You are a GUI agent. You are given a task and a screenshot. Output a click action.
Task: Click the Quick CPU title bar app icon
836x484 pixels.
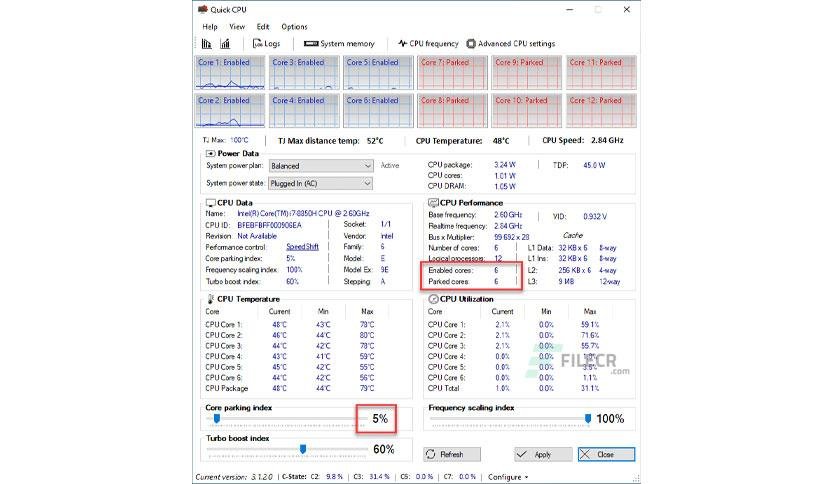click(203, 10)
